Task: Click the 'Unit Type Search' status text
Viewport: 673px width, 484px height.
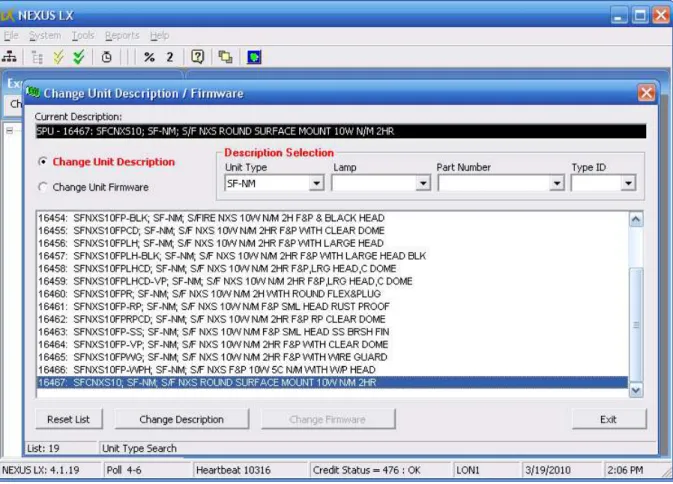Action: (139, 448)
